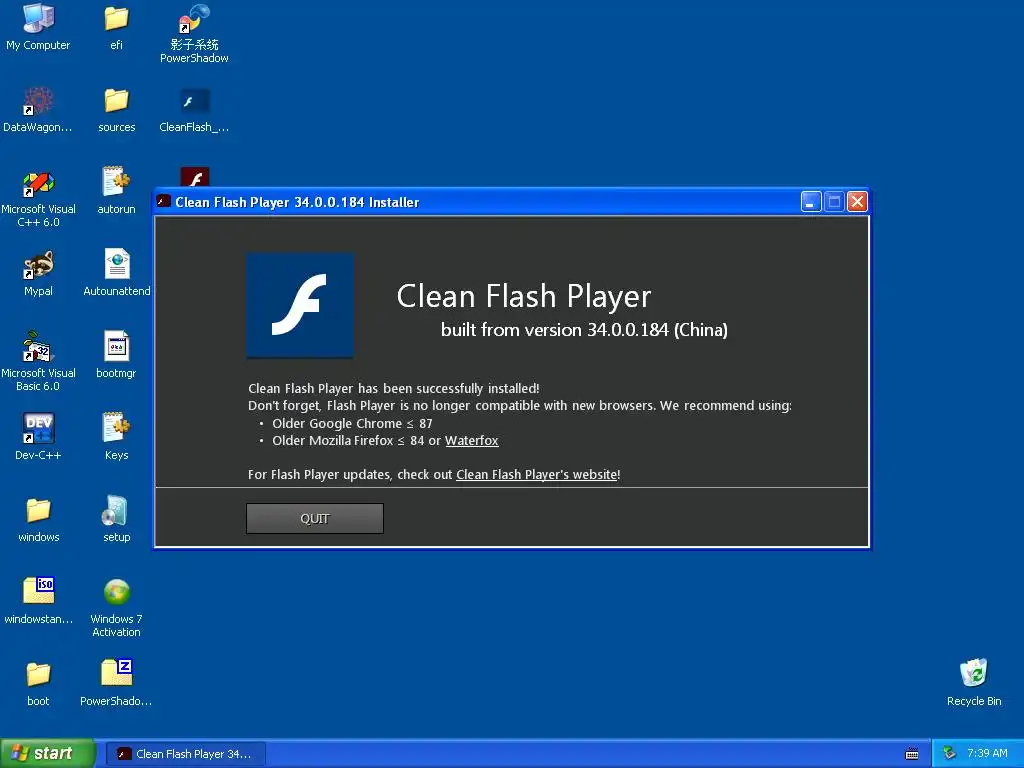Image resolution: width=1024 pixels, height=768 pixels.
Task: Open the Clean Flash Player's website link
Action: click(x=536, y=475)
